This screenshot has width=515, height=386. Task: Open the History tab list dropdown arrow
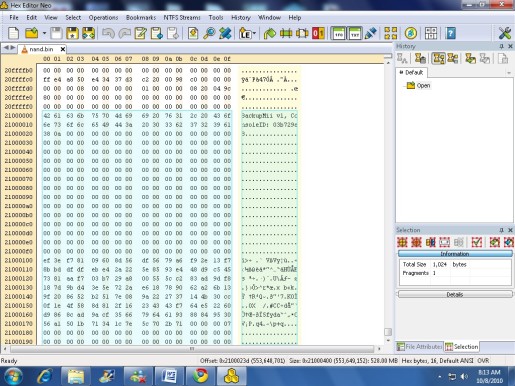click(x=509, y=73)
